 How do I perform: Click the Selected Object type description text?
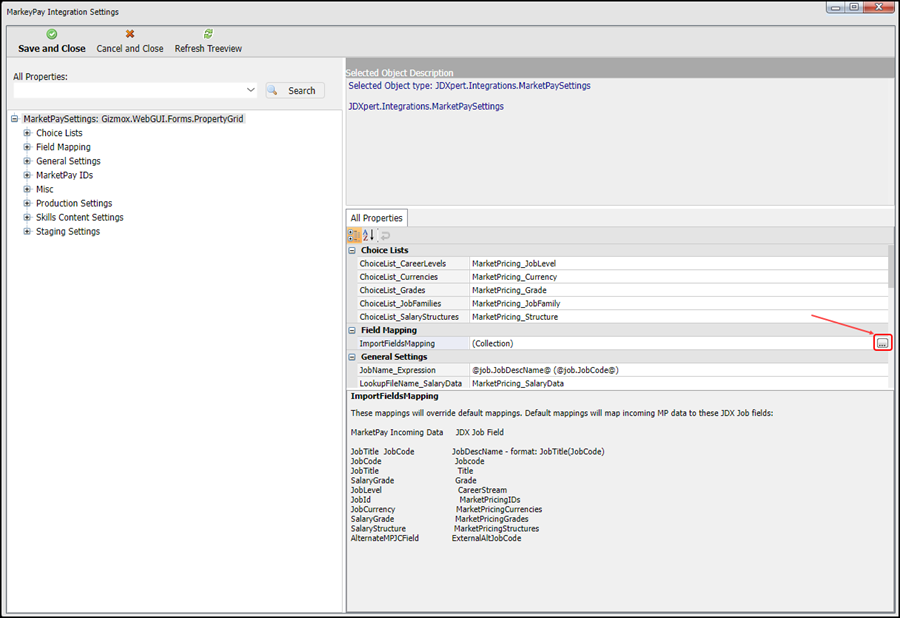point(470,85)
